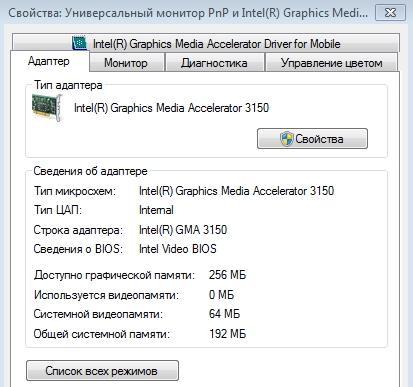Click the Общей системной памяти label

pyautogui.click(x=102, y=334)
